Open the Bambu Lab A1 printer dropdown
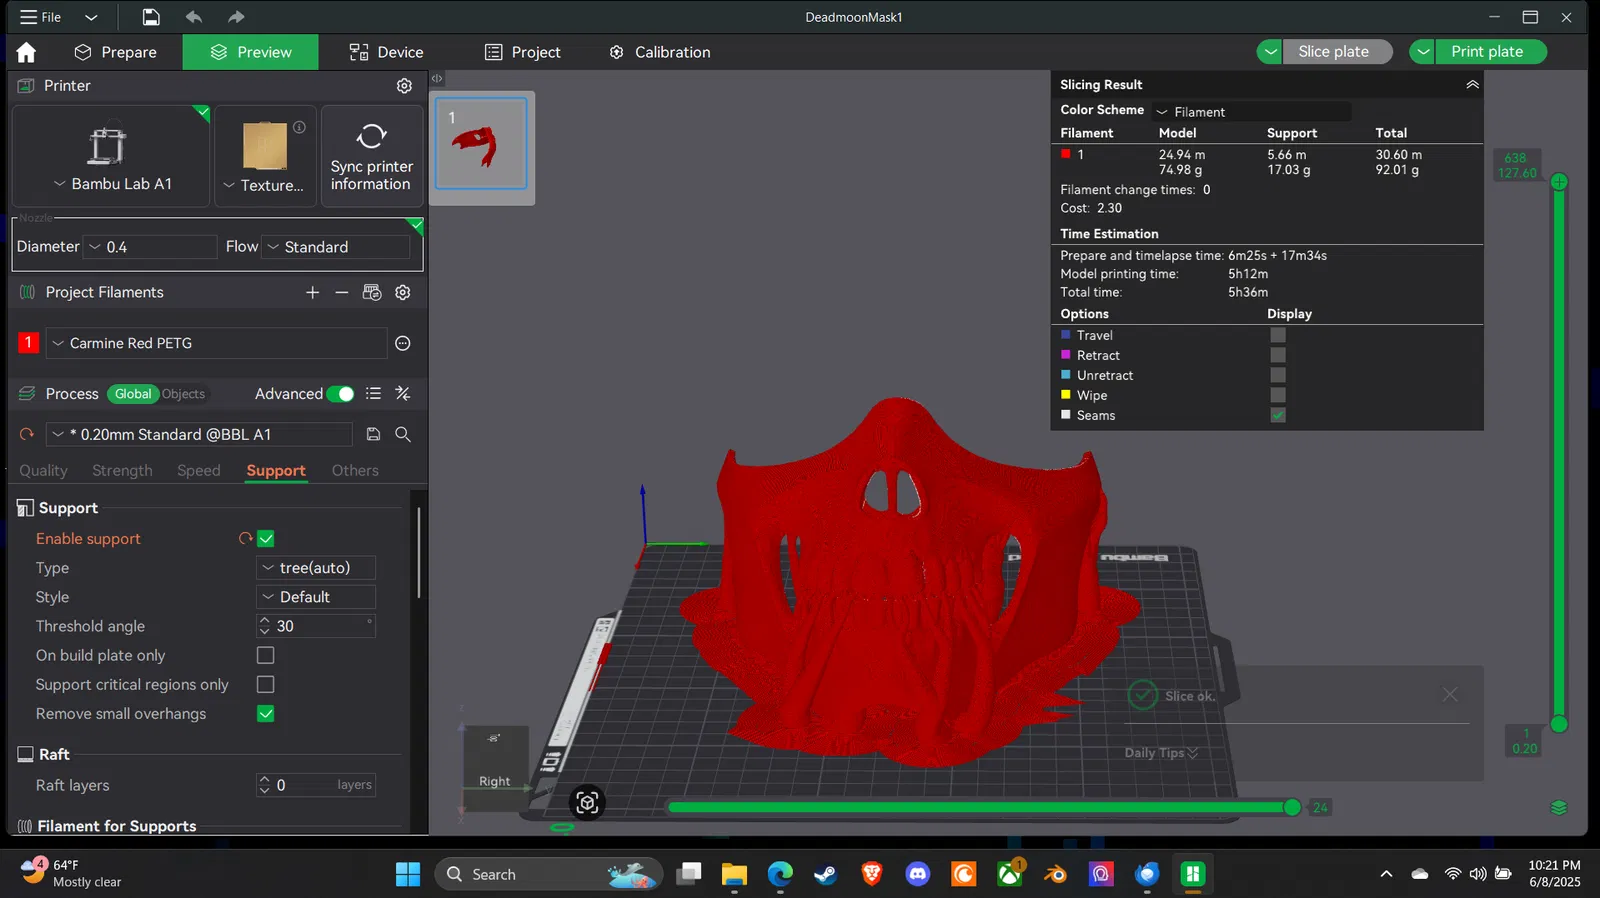Screen dimensions: 1600x898 coord(111,184)
